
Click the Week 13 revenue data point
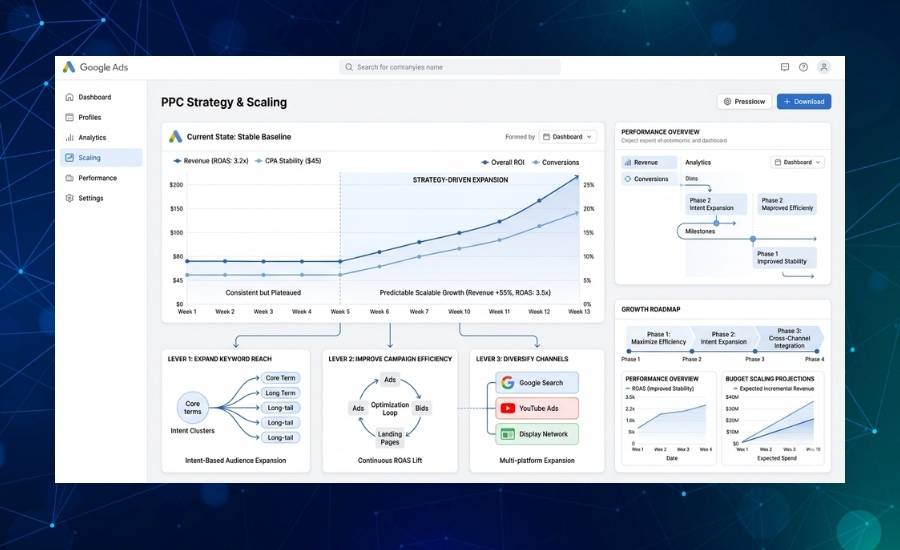coord(578,177)
